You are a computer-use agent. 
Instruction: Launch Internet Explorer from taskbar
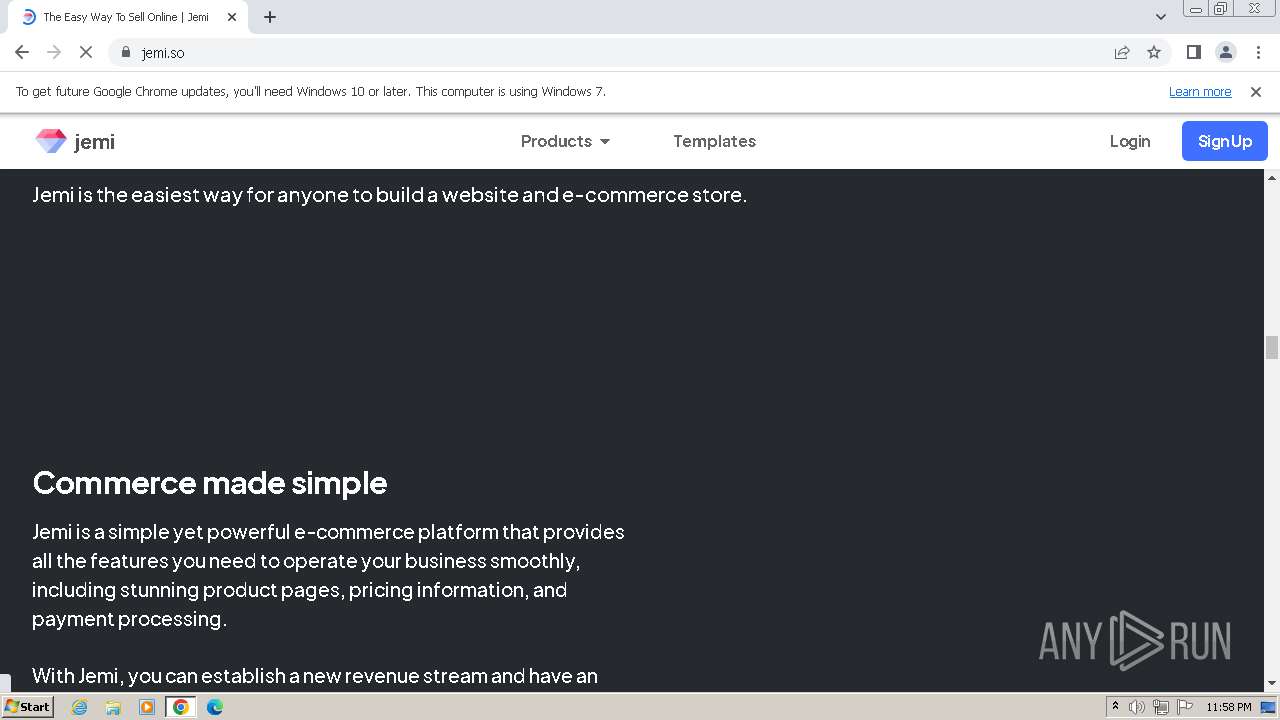pyautogui.click(x=80, y=707)
